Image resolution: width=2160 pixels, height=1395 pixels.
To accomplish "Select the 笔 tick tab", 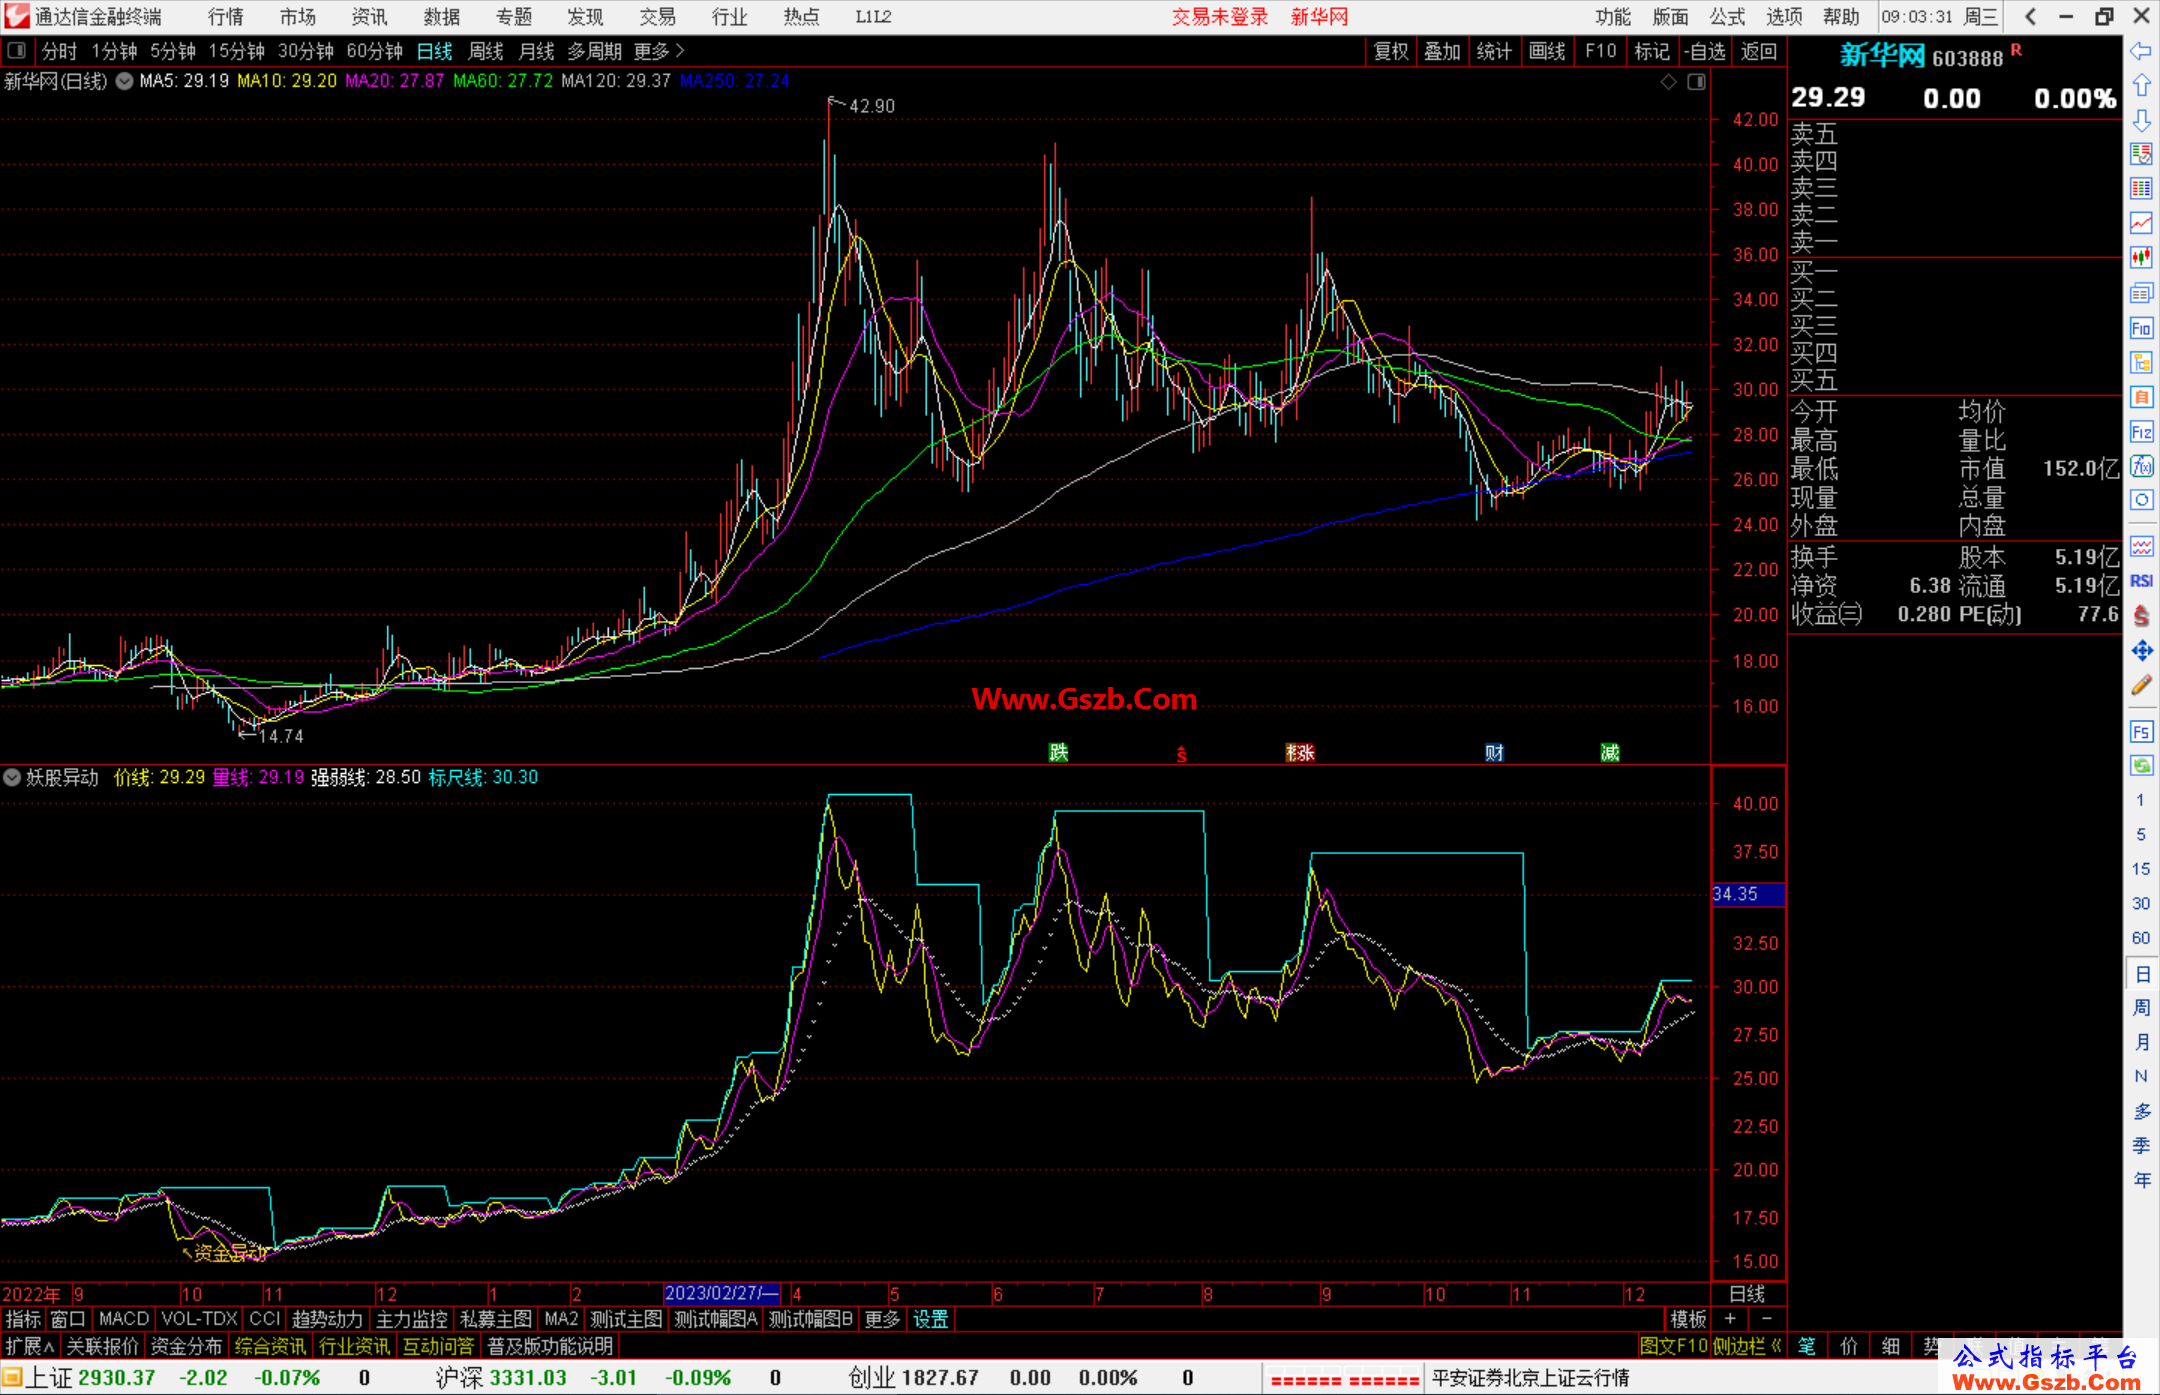I will [x=1806, y=1346].
